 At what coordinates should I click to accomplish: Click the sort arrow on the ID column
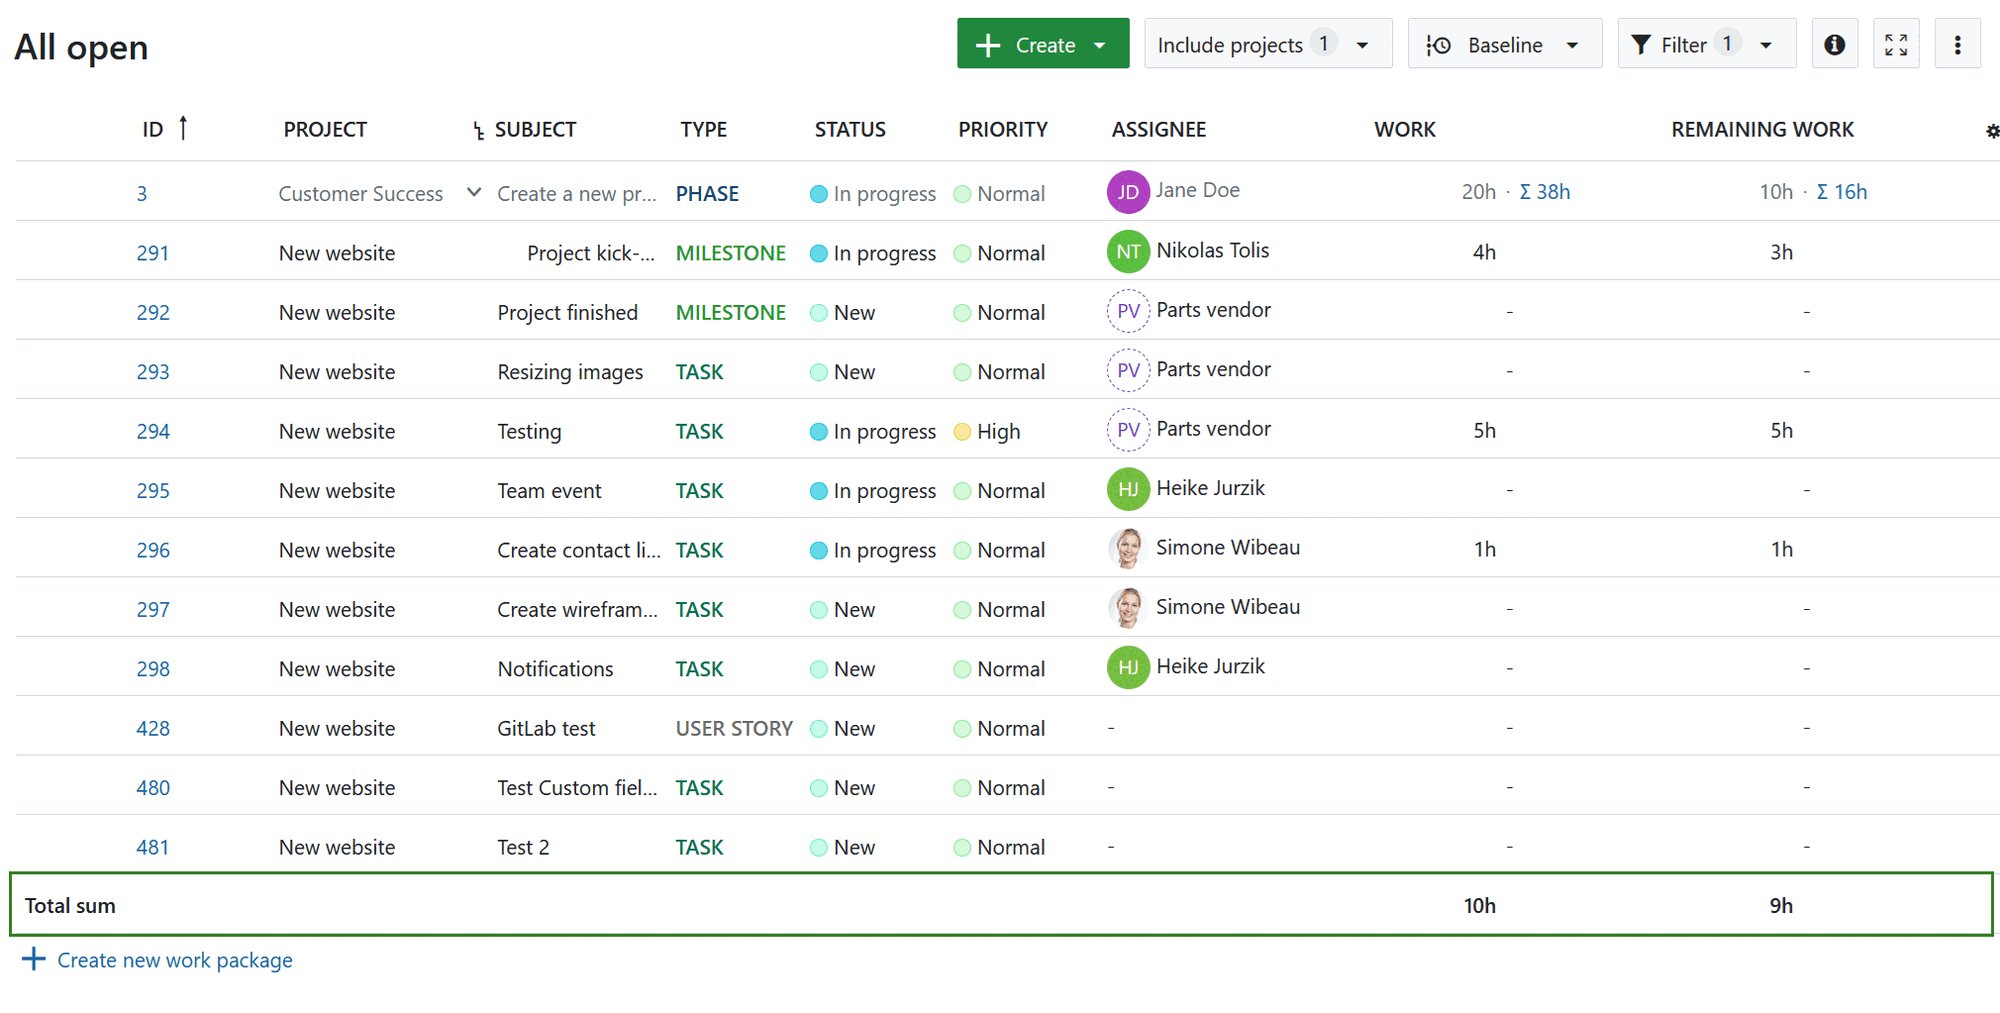pos(183,128)
